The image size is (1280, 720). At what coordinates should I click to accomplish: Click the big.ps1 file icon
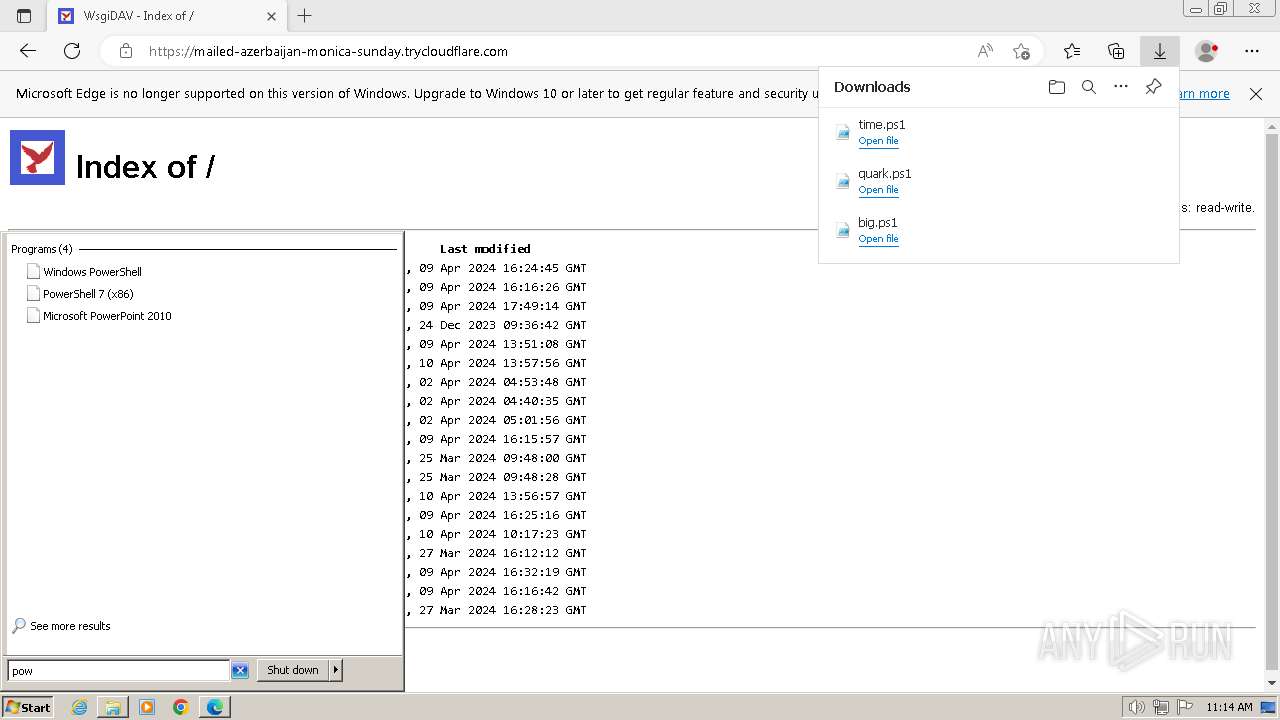843,230
